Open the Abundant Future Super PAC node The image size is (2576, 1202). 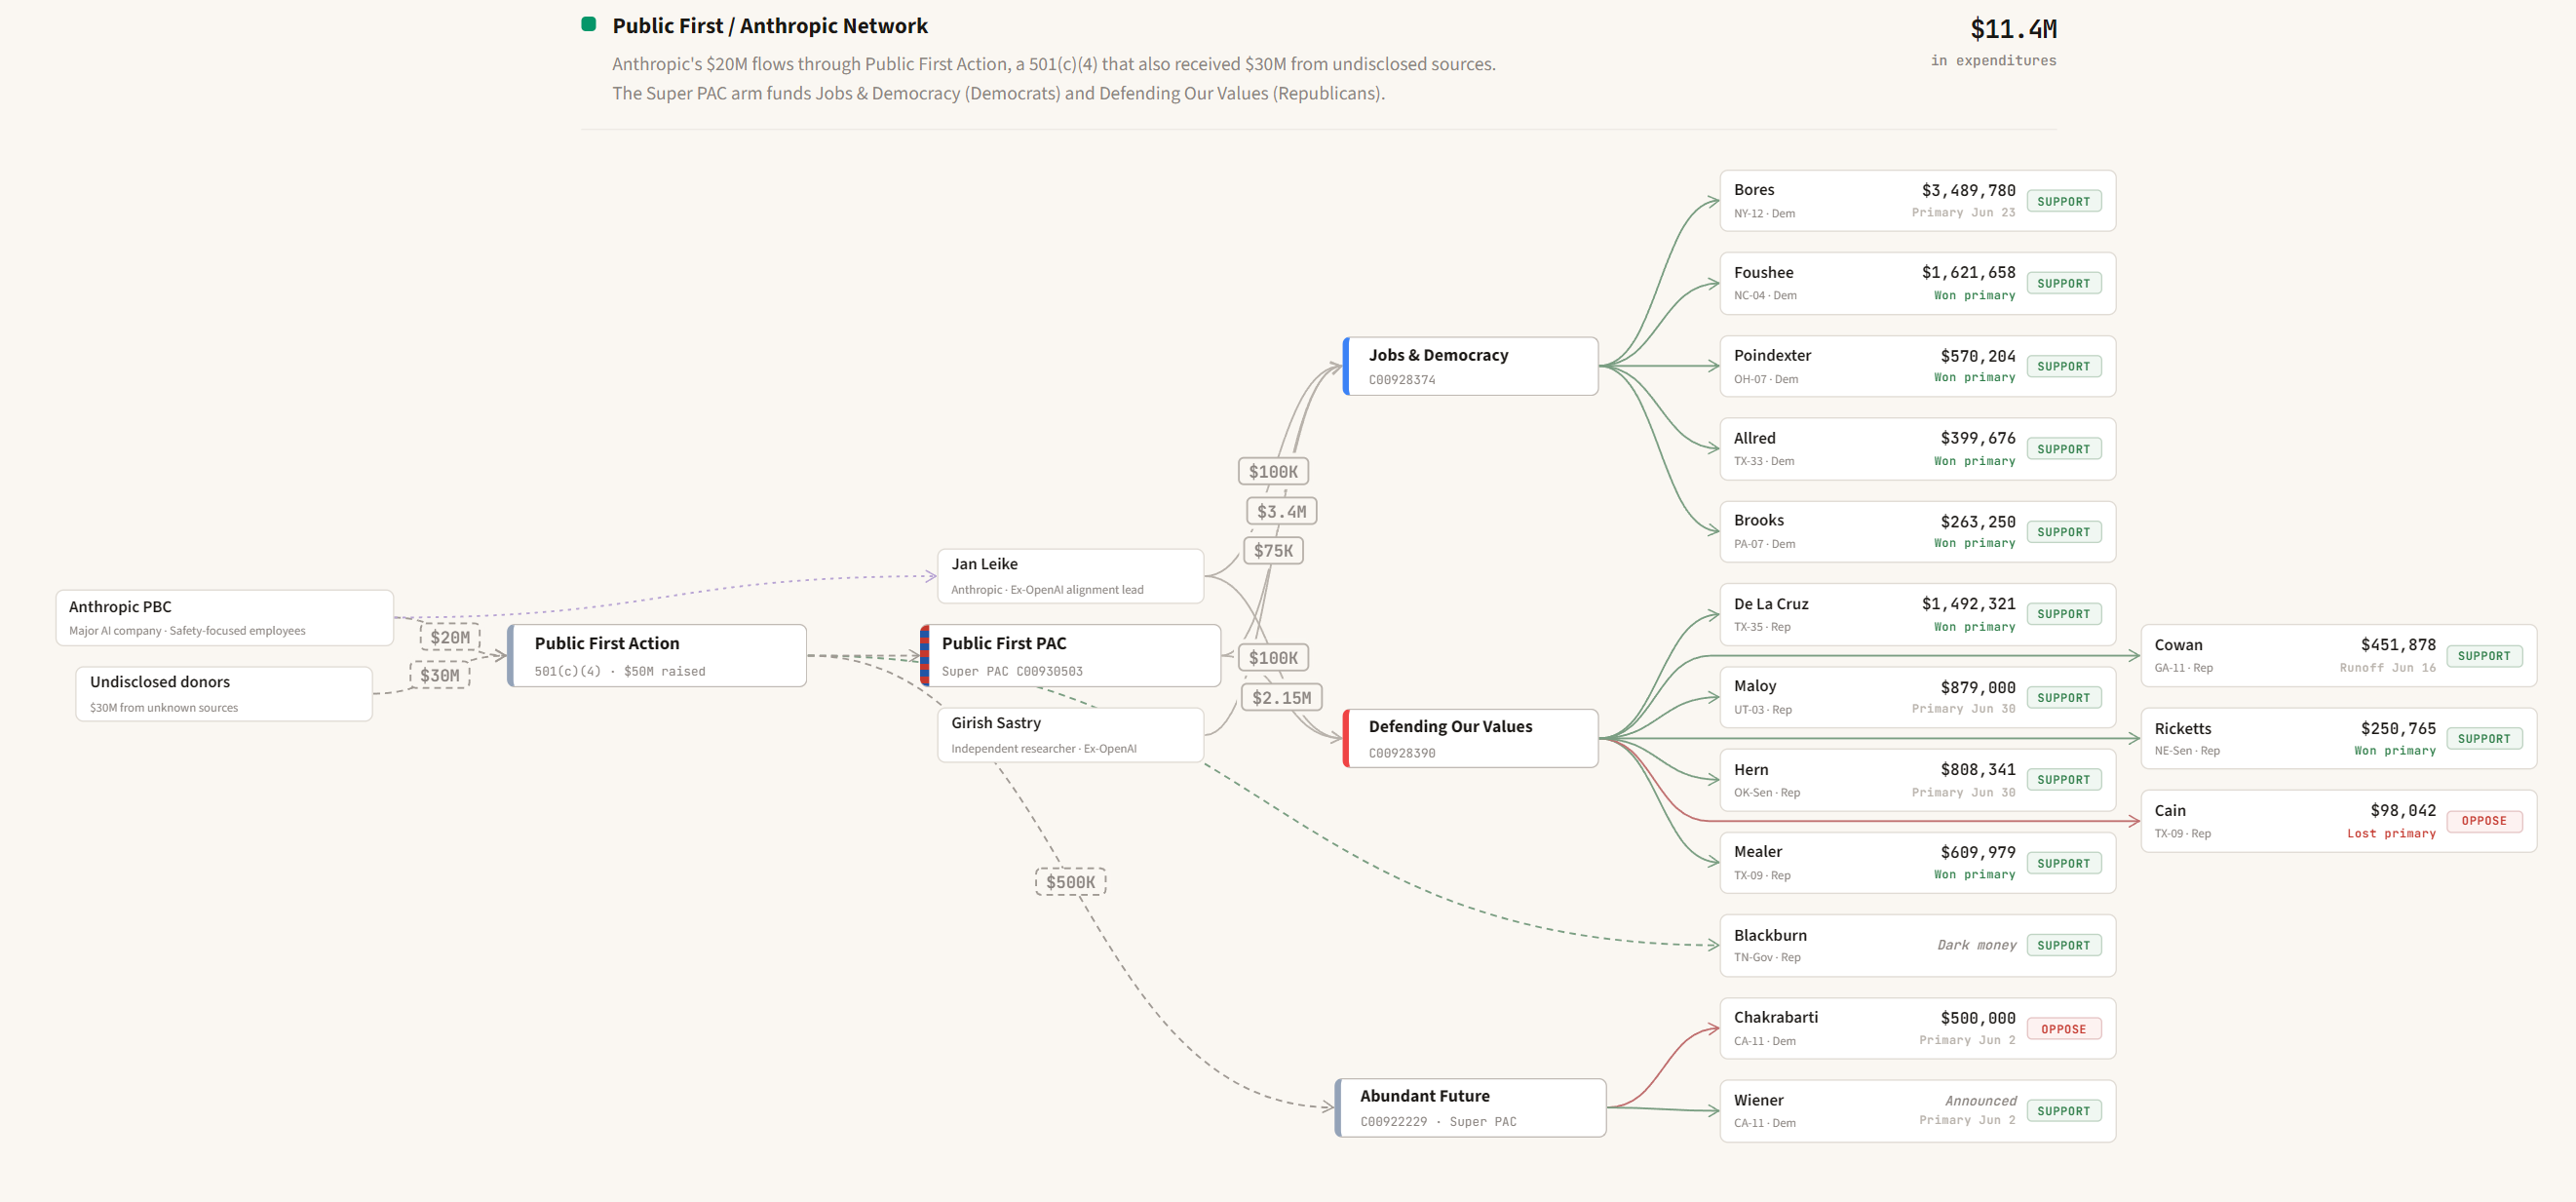pyautogui.click(x=1470, y=1108)
